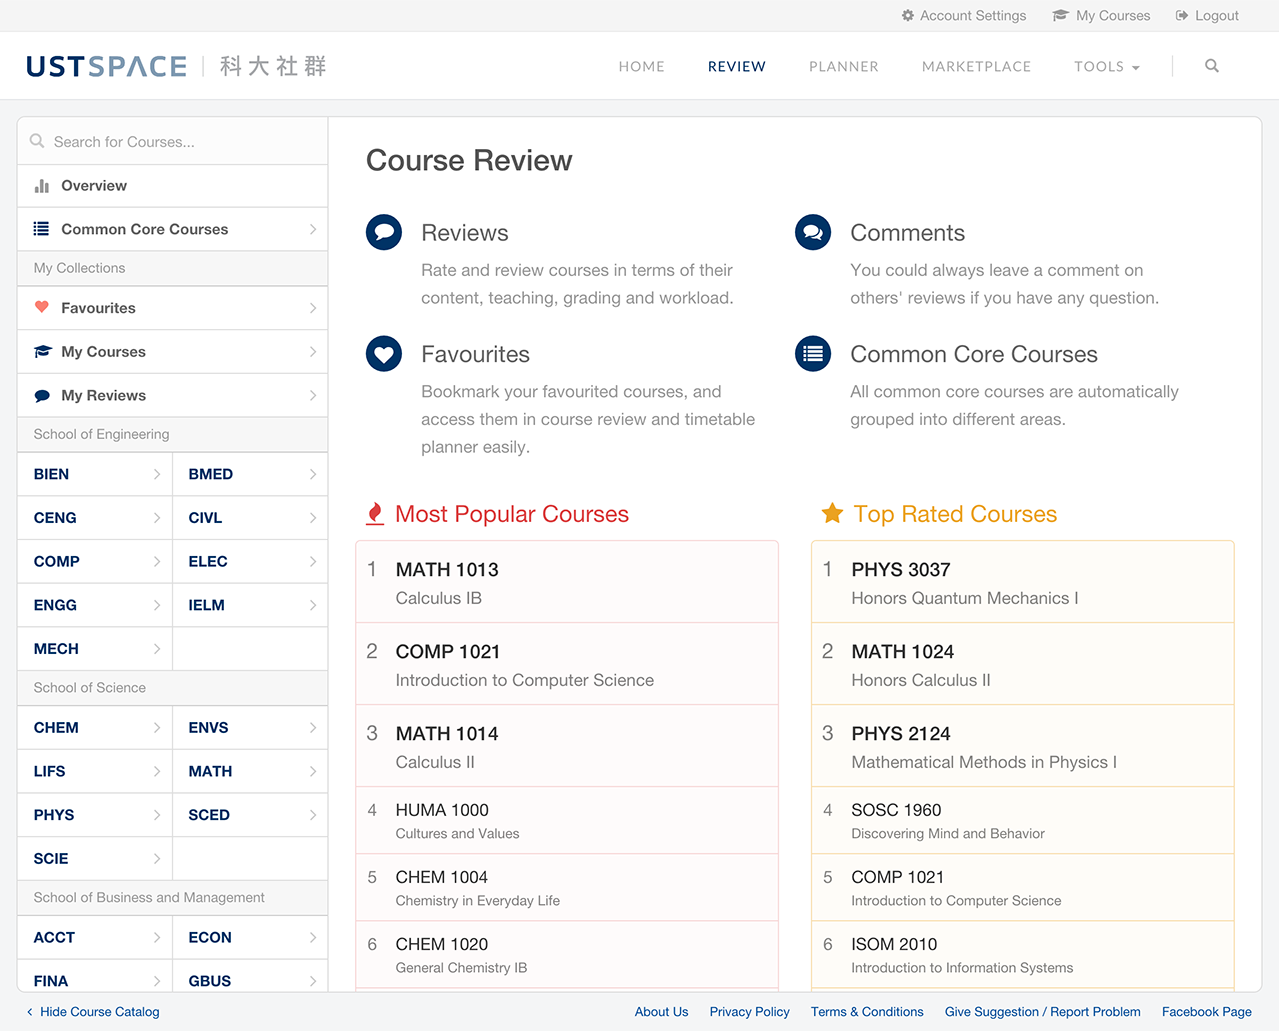Open the SCED department courses
This screenshot has height=1031, width=1279.
[250, 815]
